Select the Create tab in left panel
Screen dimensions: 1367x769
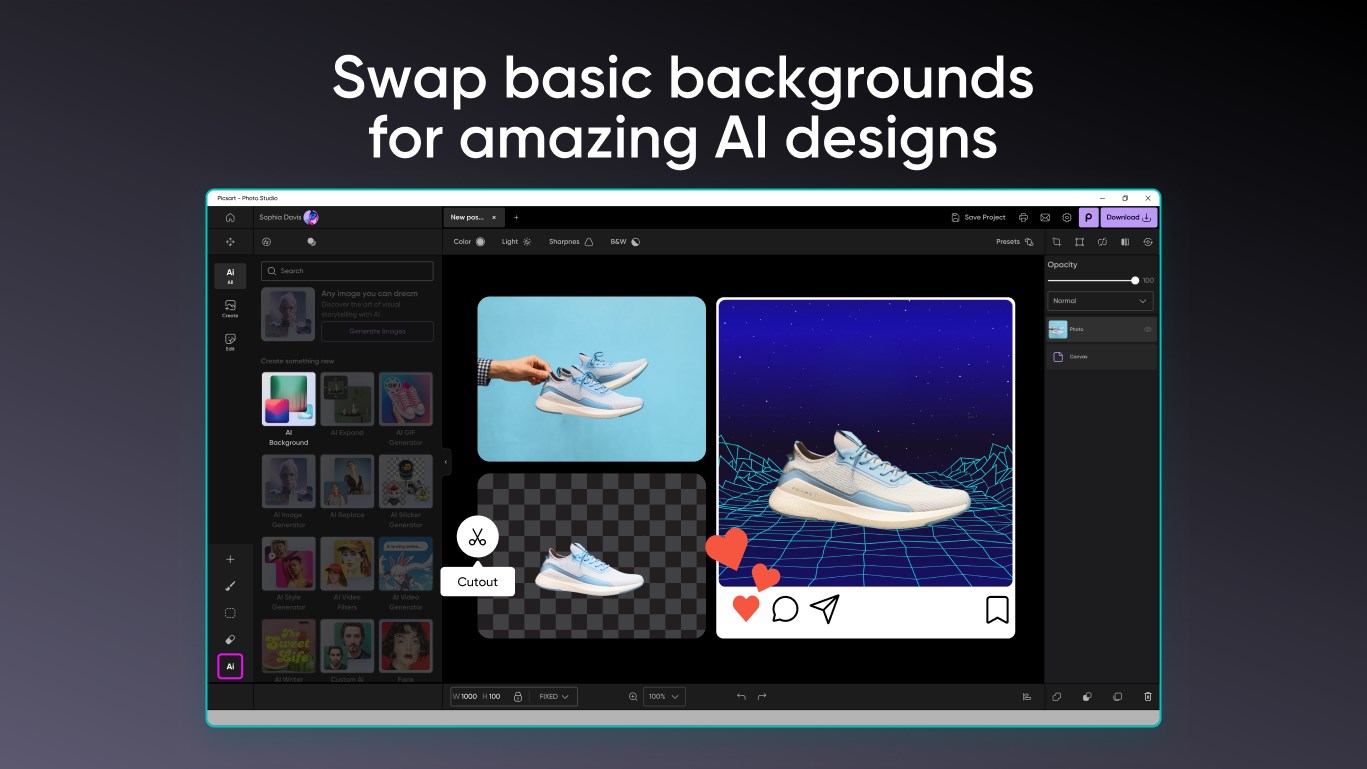pyautogui.click(x=230, y=310)
